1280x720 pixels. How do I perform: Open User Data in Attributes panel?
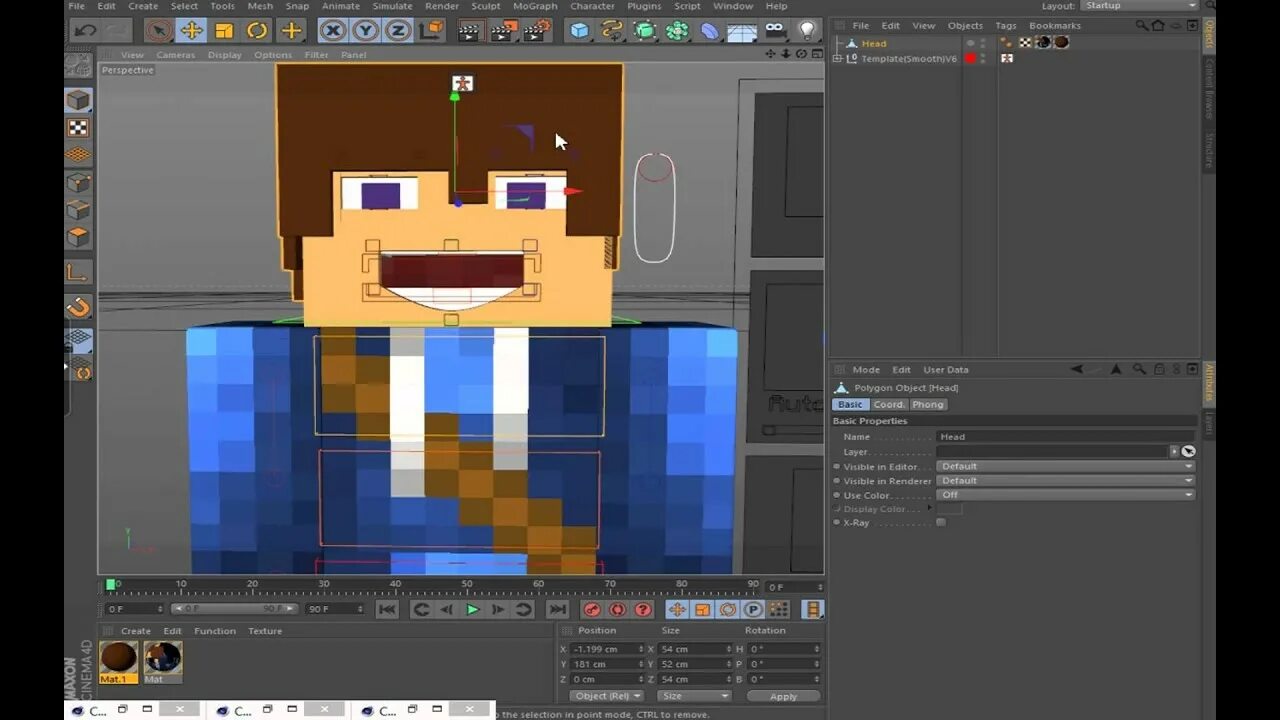pyautogui.click(x=945, y=370)
